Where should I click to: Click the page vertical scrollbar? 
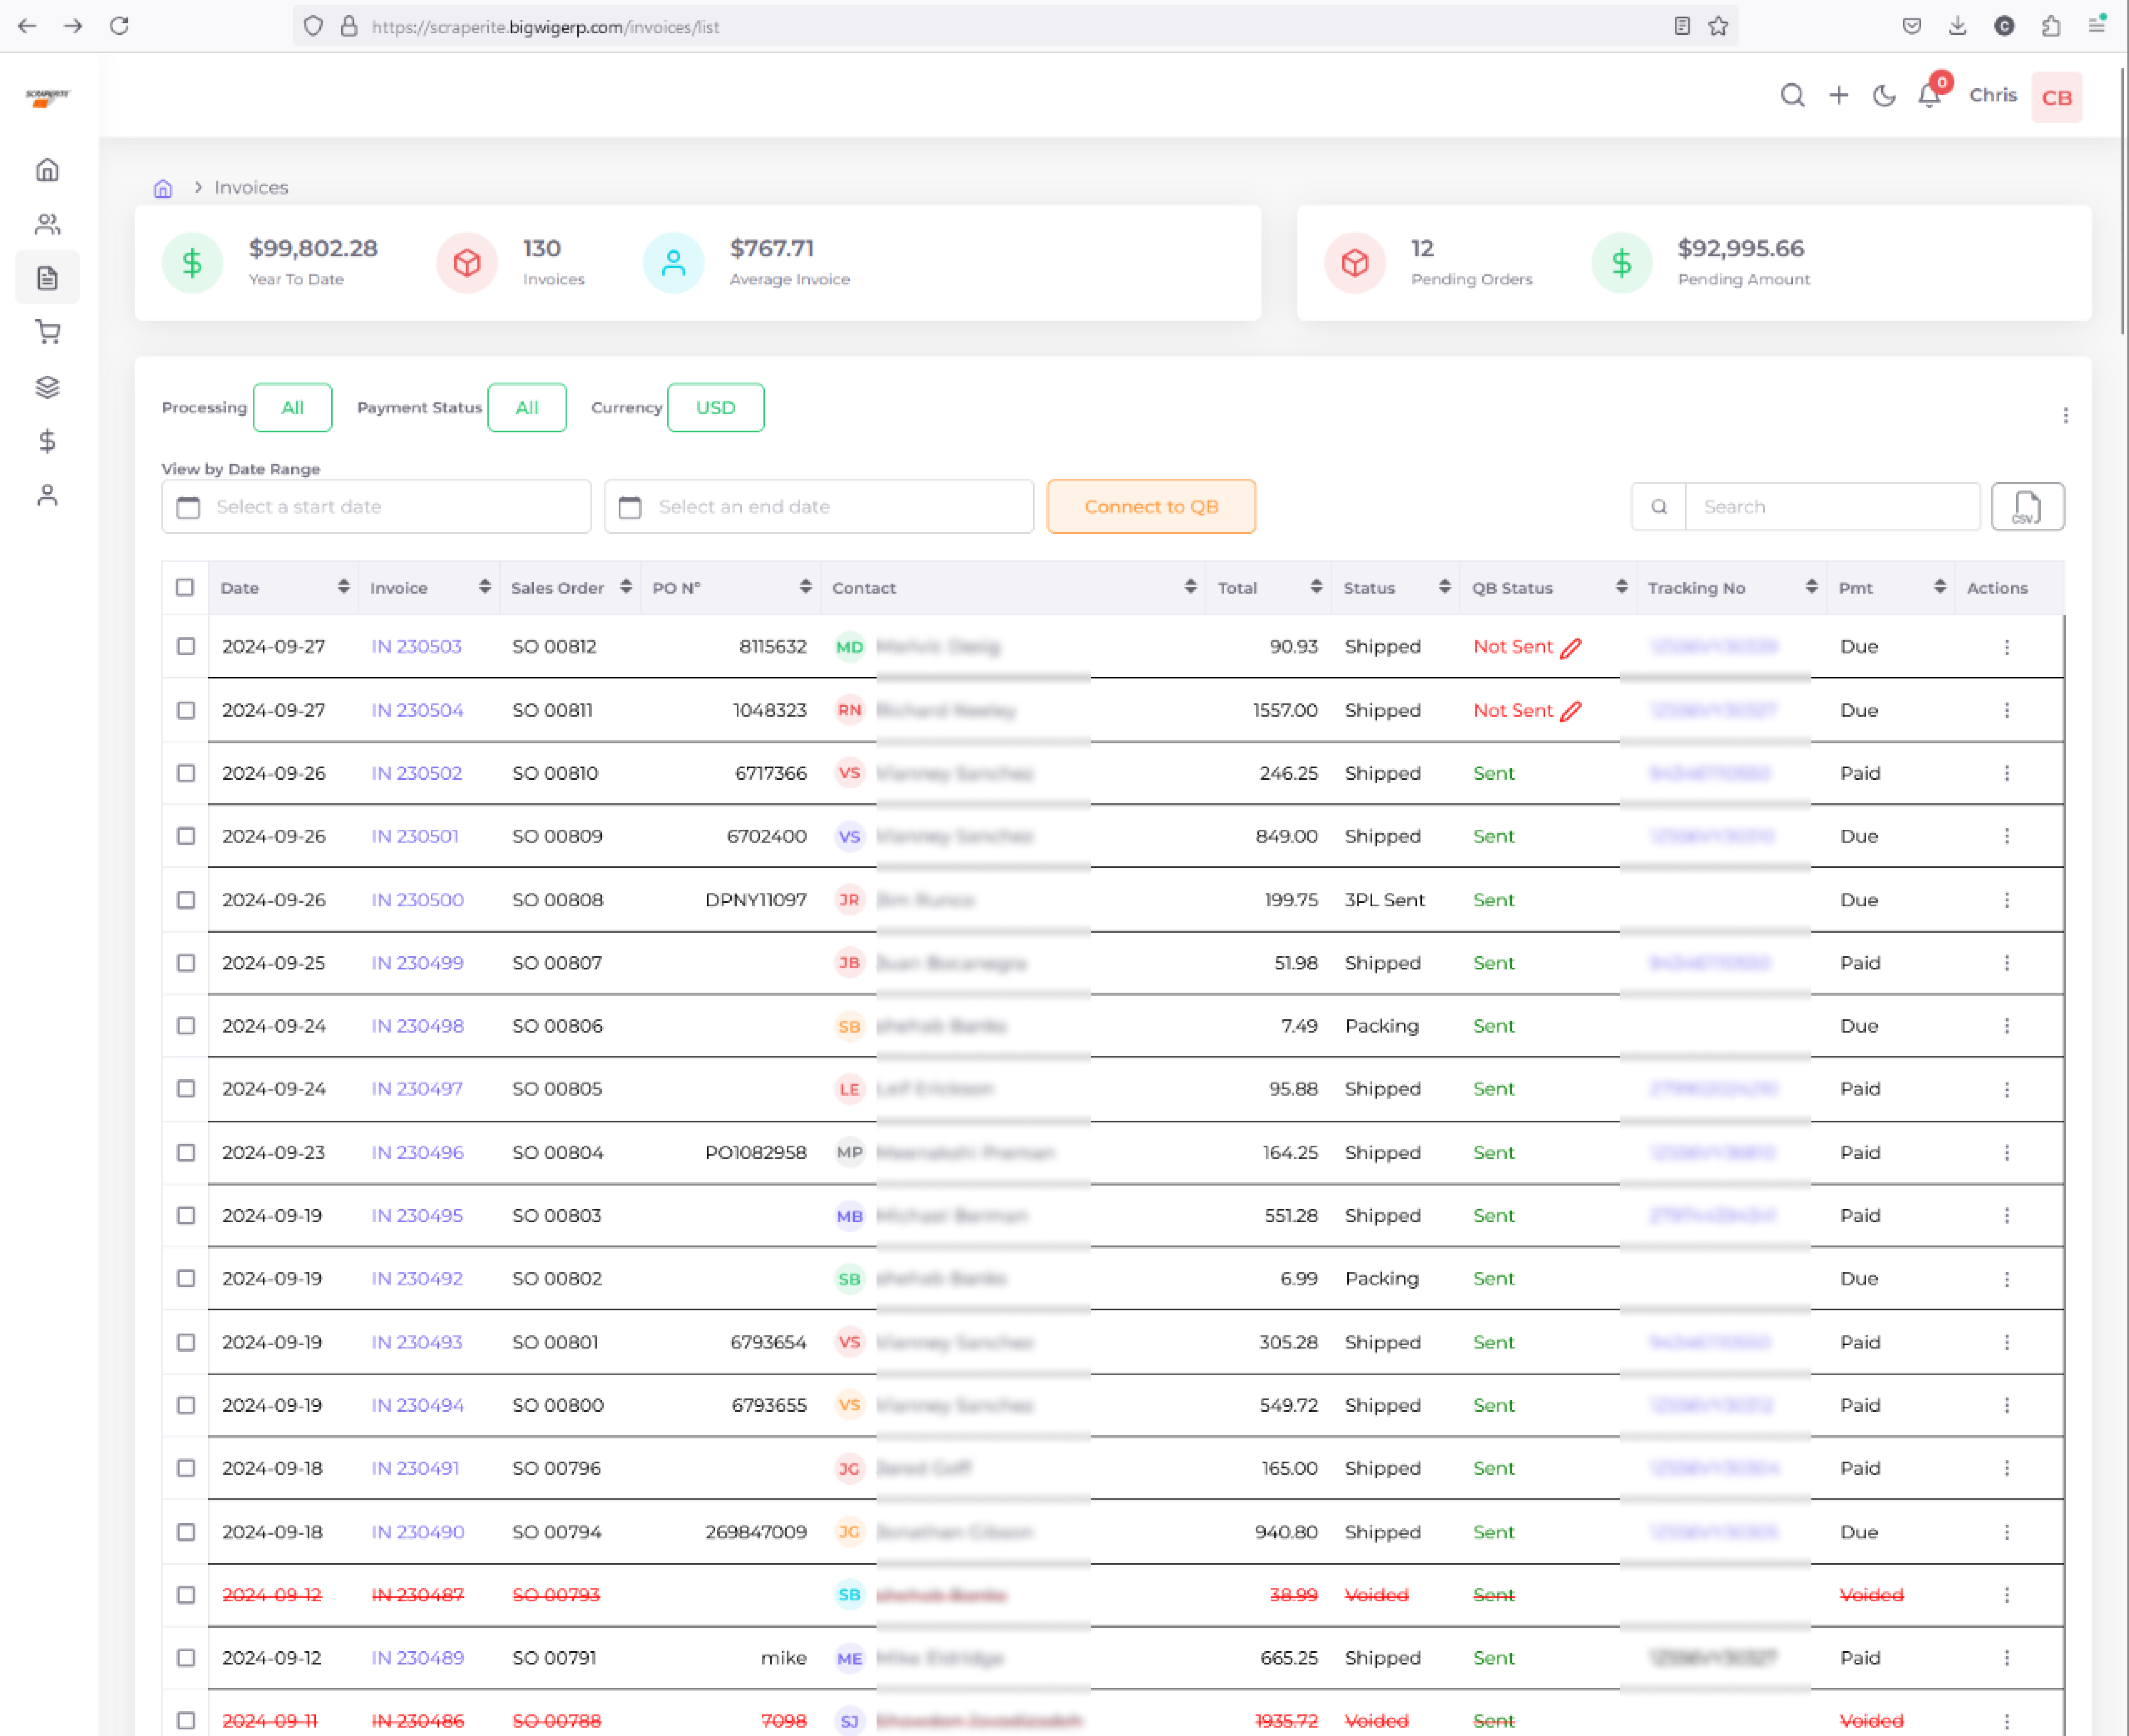pyautogui.click(x=2122, y=200)
